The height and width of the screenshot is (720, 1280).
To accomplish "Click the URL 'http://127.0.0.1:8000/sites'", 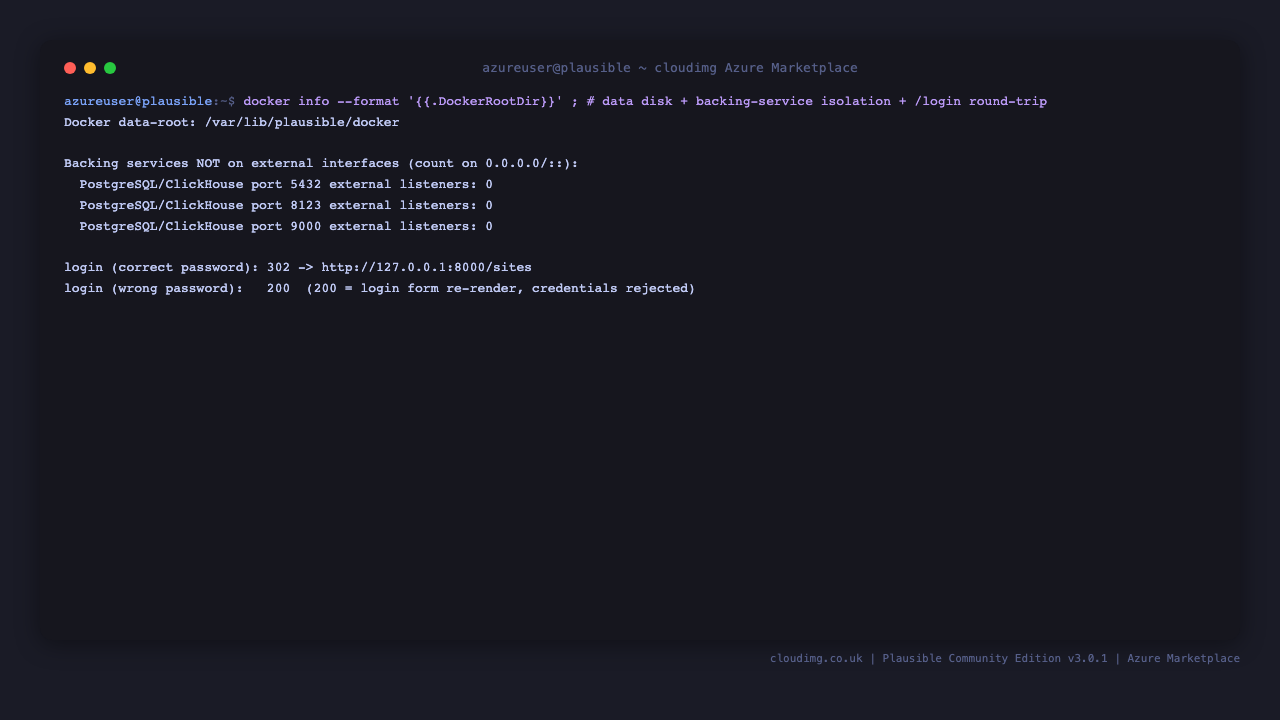I will [427, 267].
